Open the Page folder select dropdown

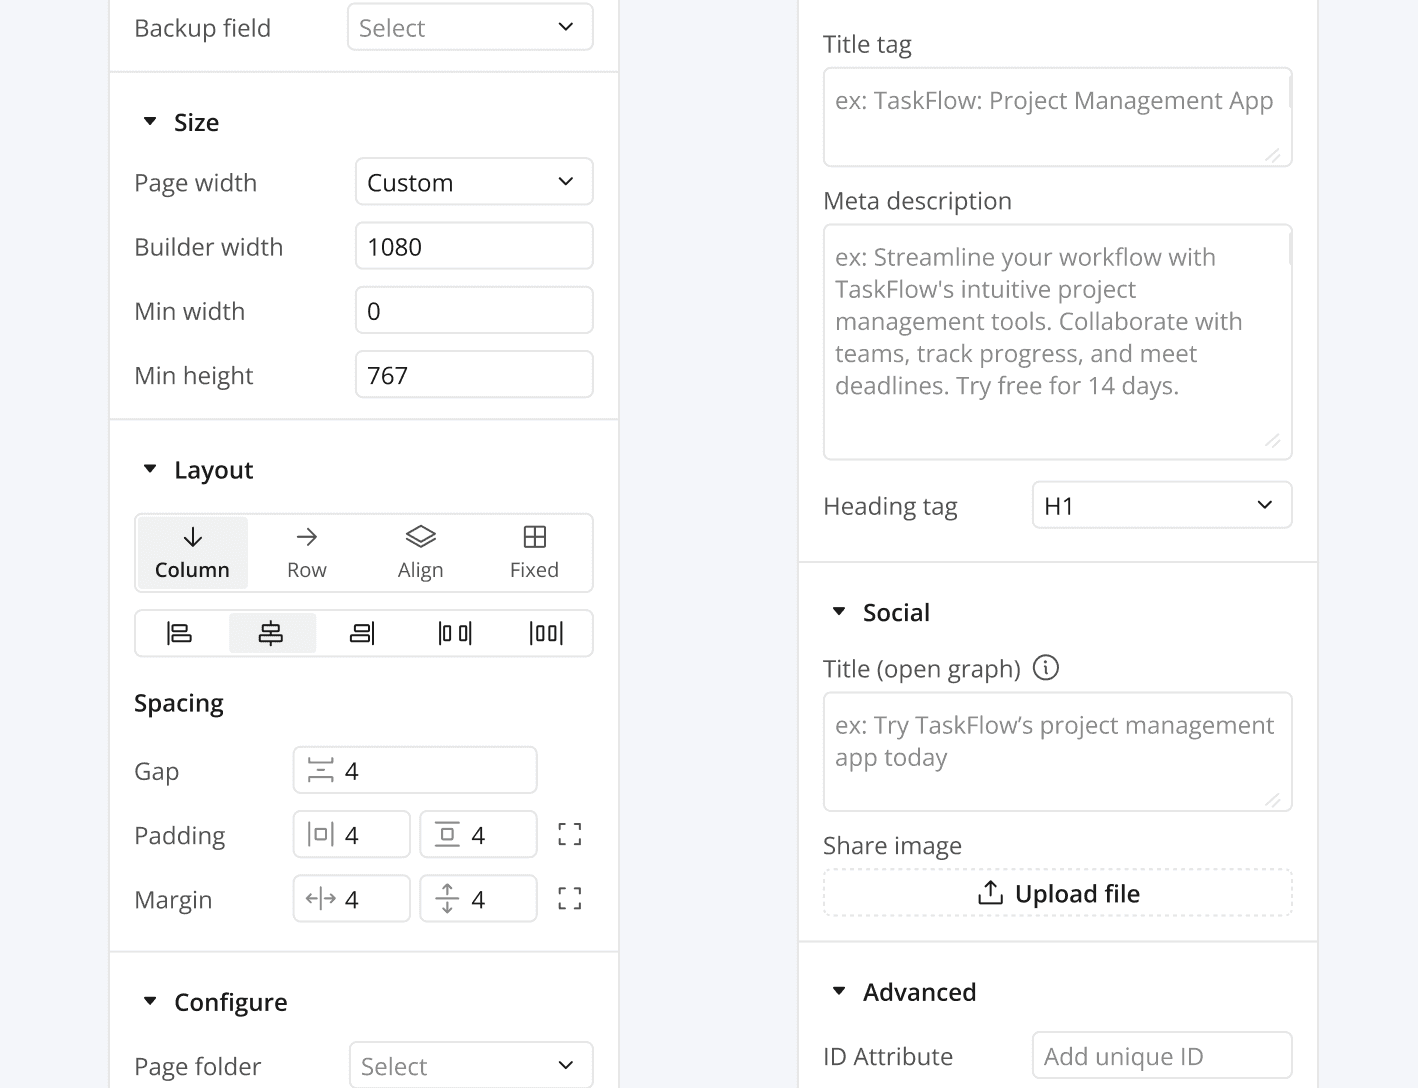pos(470,1066)
